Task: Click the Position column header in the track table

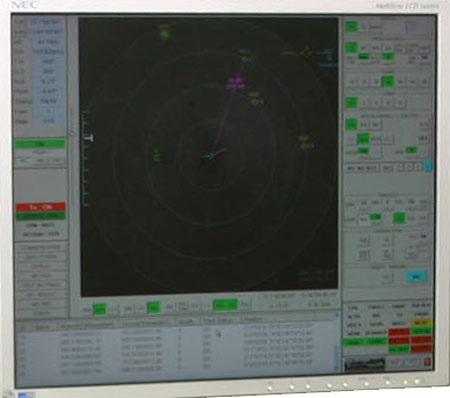Action: pyautogui.click(x=253, y=320)
